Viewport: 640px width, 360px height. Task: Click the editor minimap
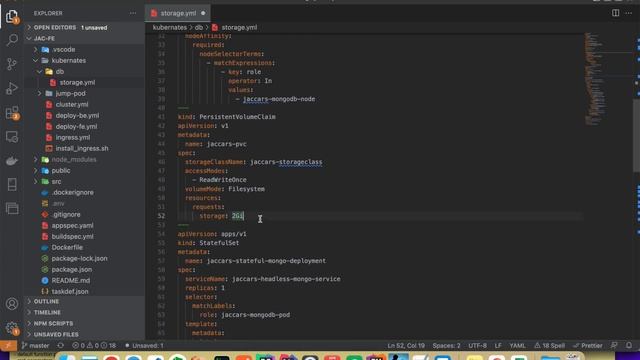pos(608,80)
